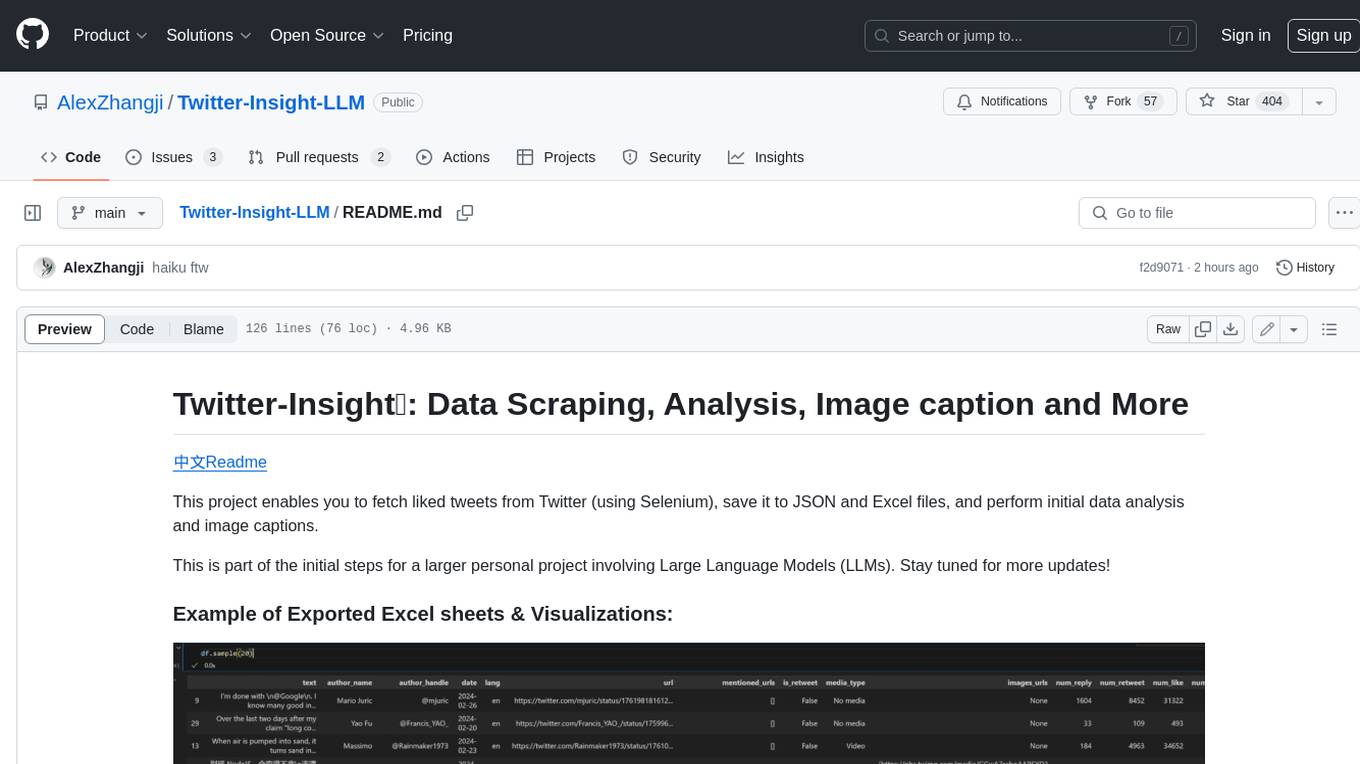Viewport: 1360px width, 764px height.
Task: Open the AlexZhangji commit author link
Action: tap(103, 268)
